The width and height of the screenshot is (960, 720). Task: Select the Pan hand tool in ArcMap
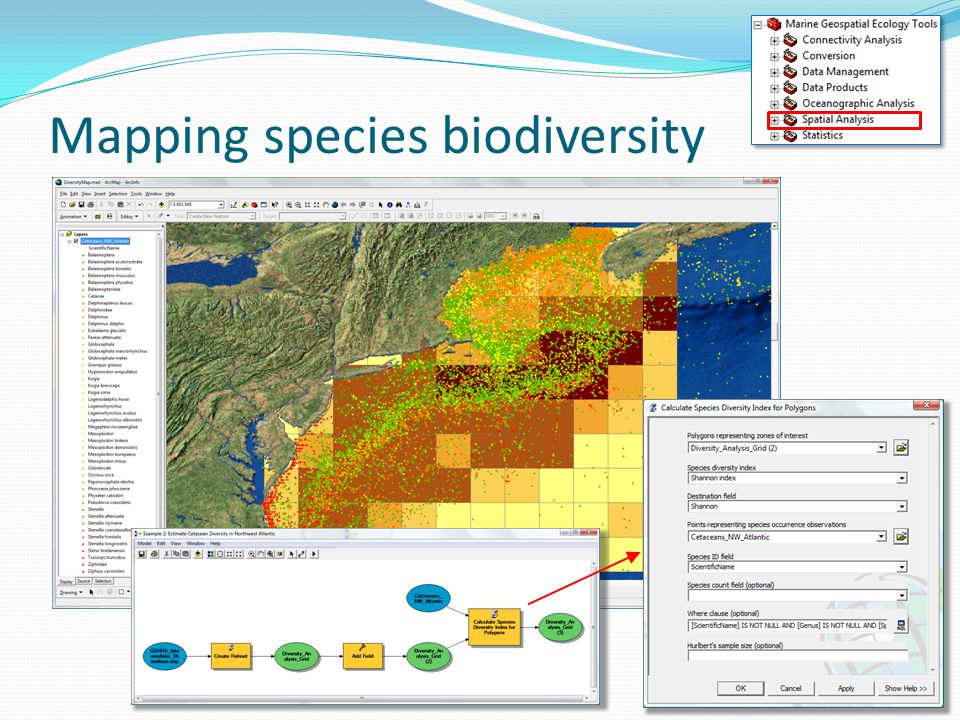coord(325,204)
